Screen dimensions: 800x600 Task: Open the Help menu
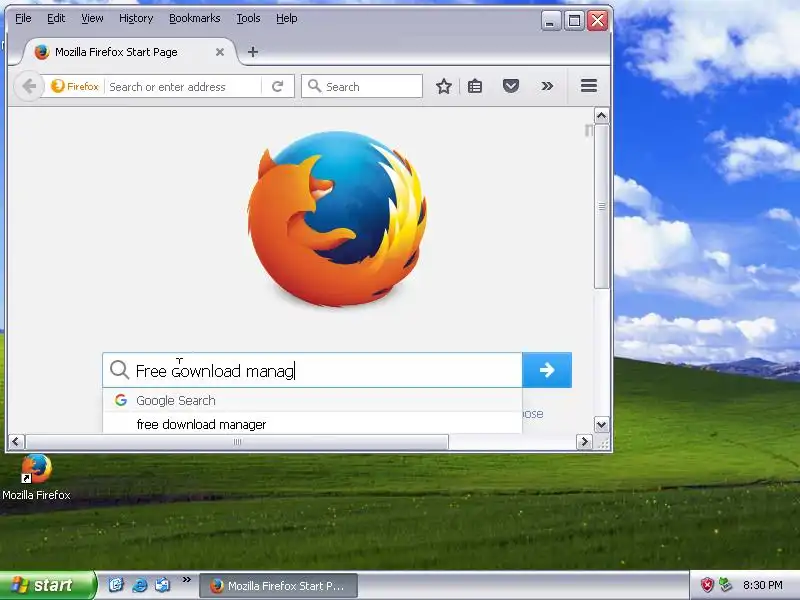[x=286, y=18]
